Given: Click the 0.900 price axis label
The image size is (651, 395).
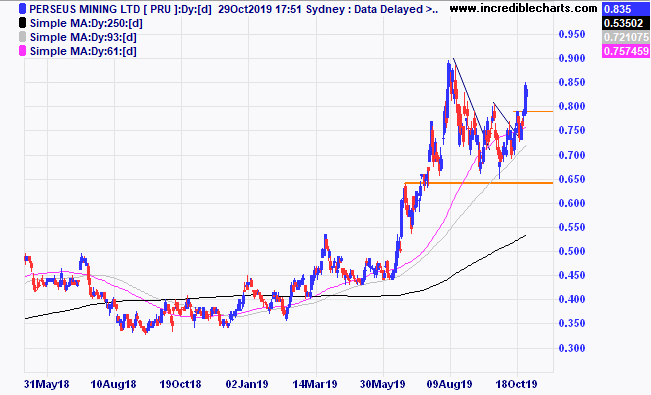Looking at the screenshot, I should tap(572, 58).
